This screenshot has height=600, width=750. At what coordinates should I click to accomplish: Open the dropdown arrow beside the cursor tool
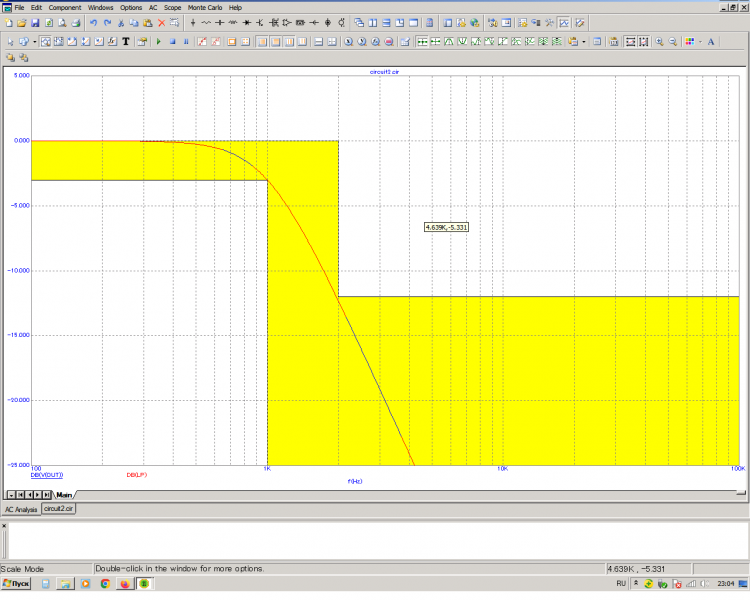coord(34,41)
